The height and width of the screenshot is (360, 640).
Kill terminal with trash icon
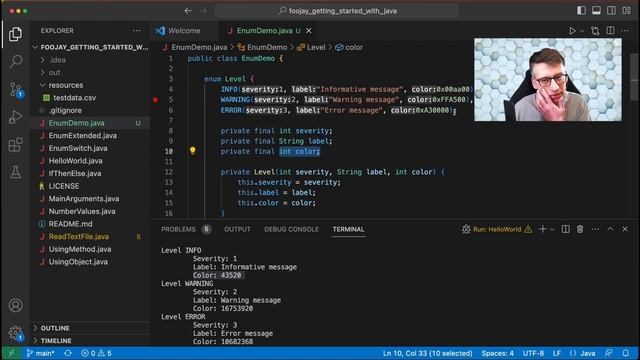pos(580,229)
